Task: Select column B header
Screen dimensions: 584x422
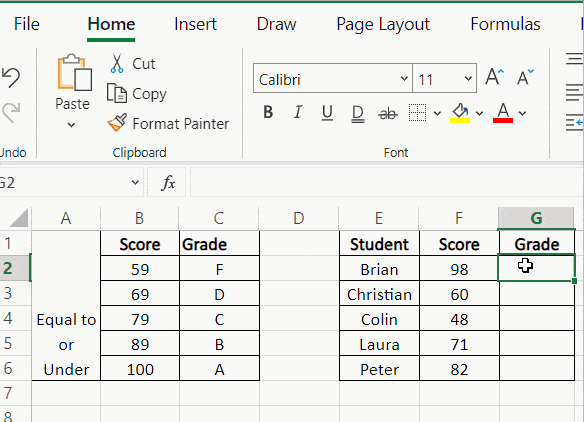Action: [x=140, y=218]
